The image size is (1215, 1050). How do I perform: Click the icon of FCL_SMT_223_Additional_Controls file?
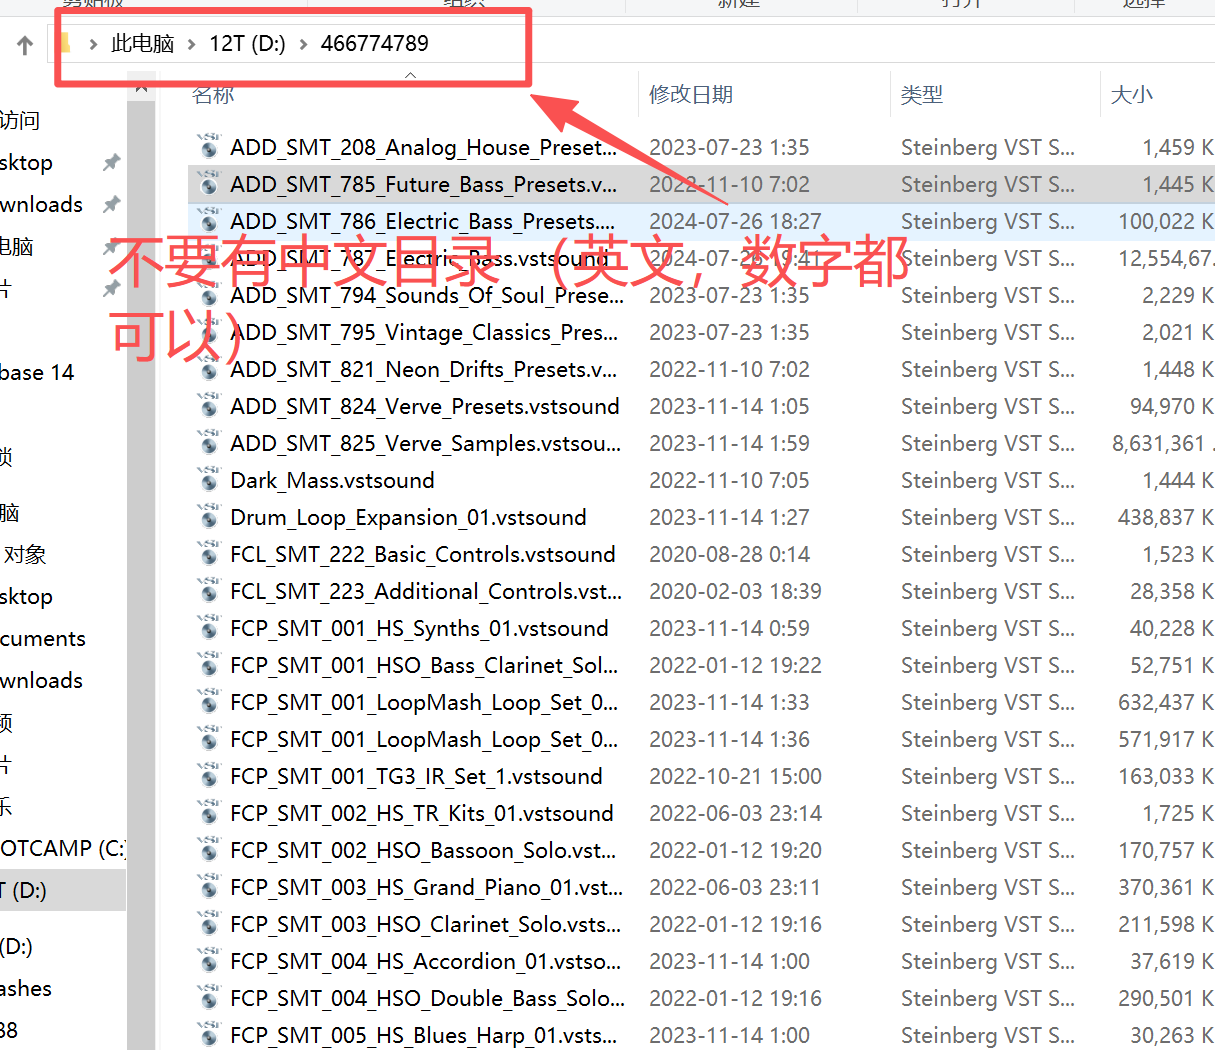(209, 591)
